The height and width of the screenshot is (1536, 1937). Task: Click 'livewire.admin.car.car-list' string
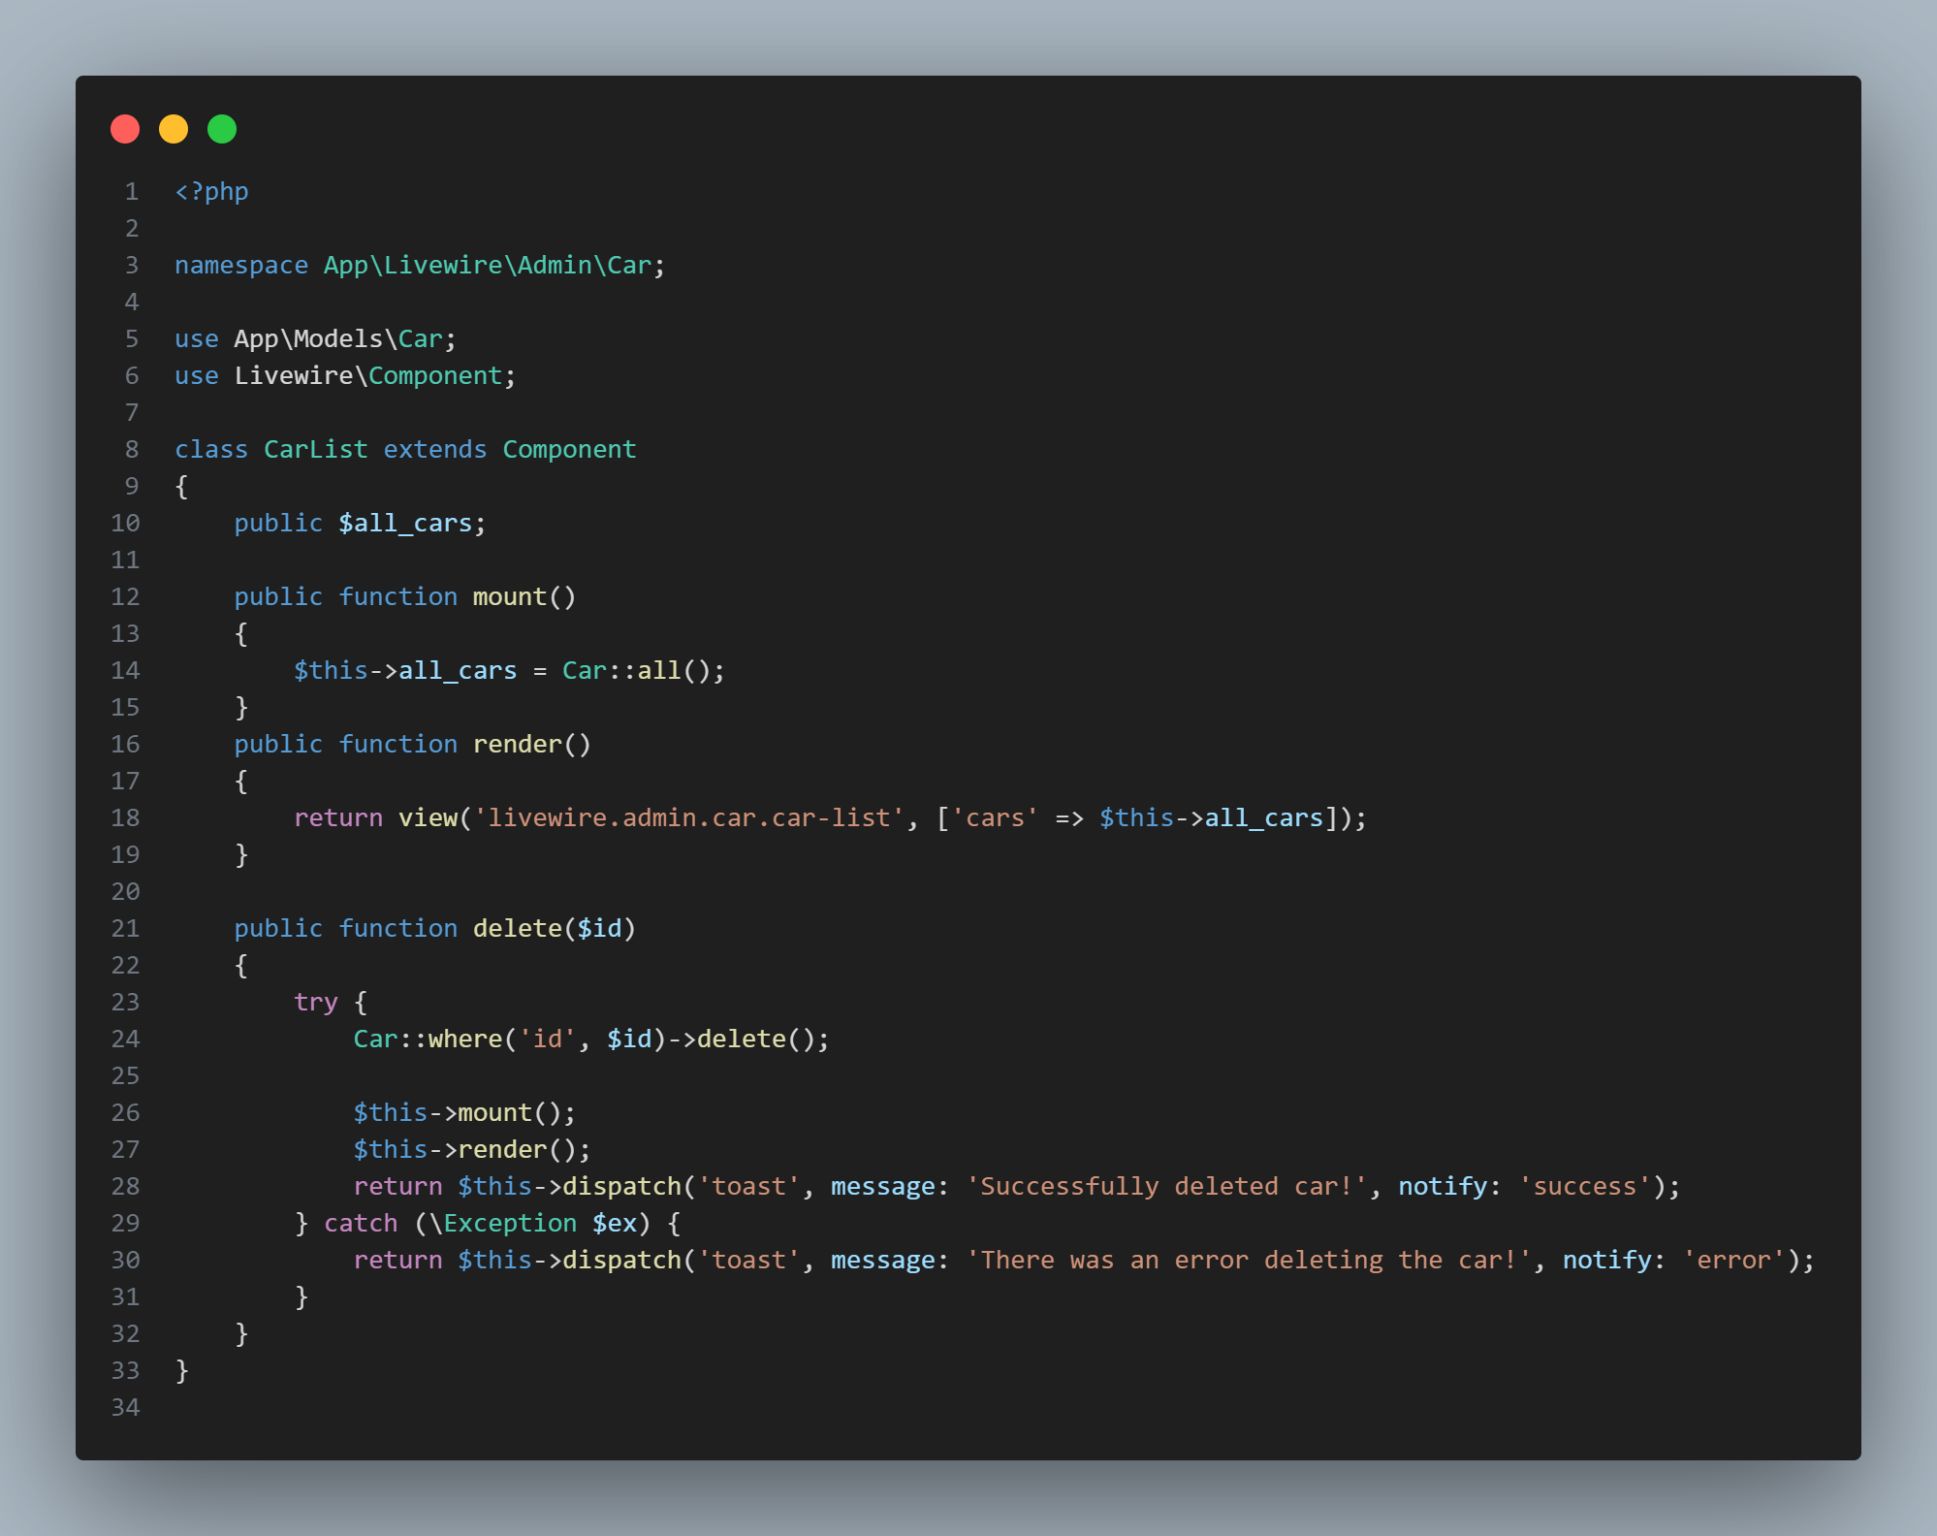point(688,818)
